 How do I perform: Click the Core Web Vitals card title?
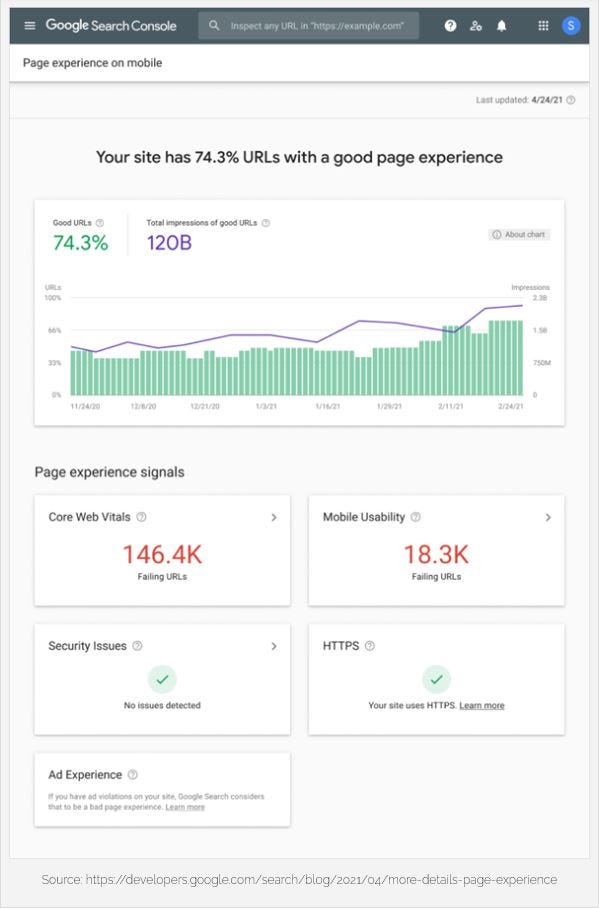click(89, 517)
